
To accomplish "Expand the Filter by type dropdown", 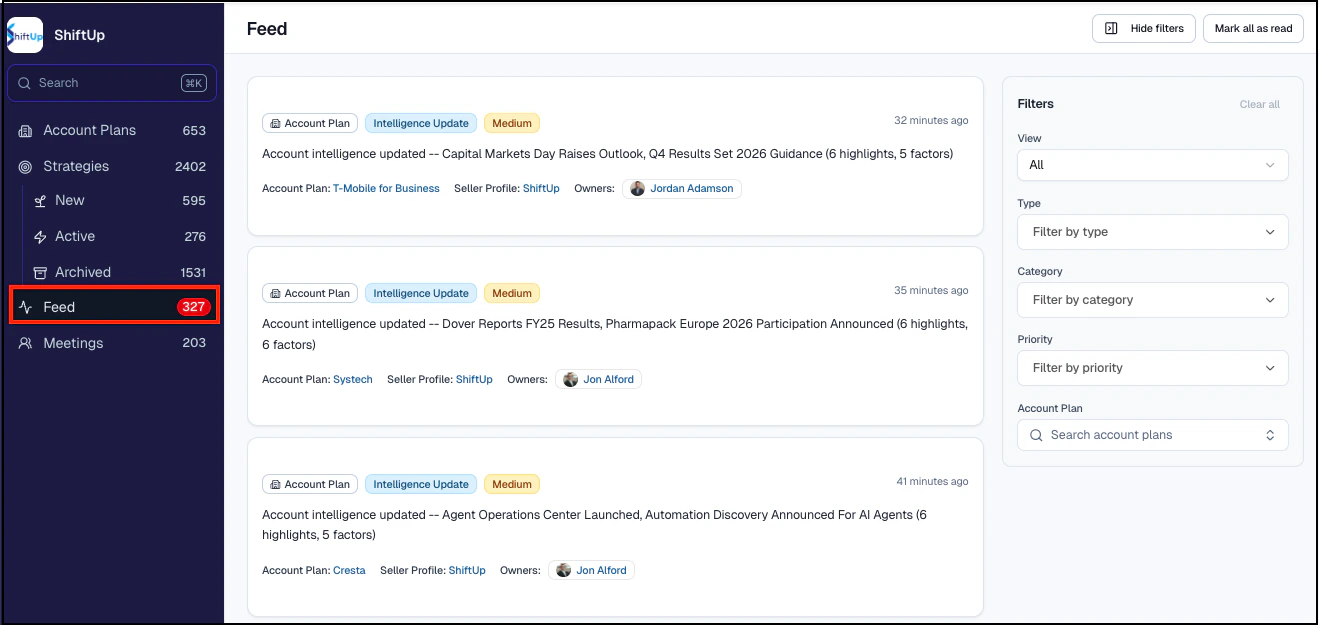I will click(x=1152, y=232).
